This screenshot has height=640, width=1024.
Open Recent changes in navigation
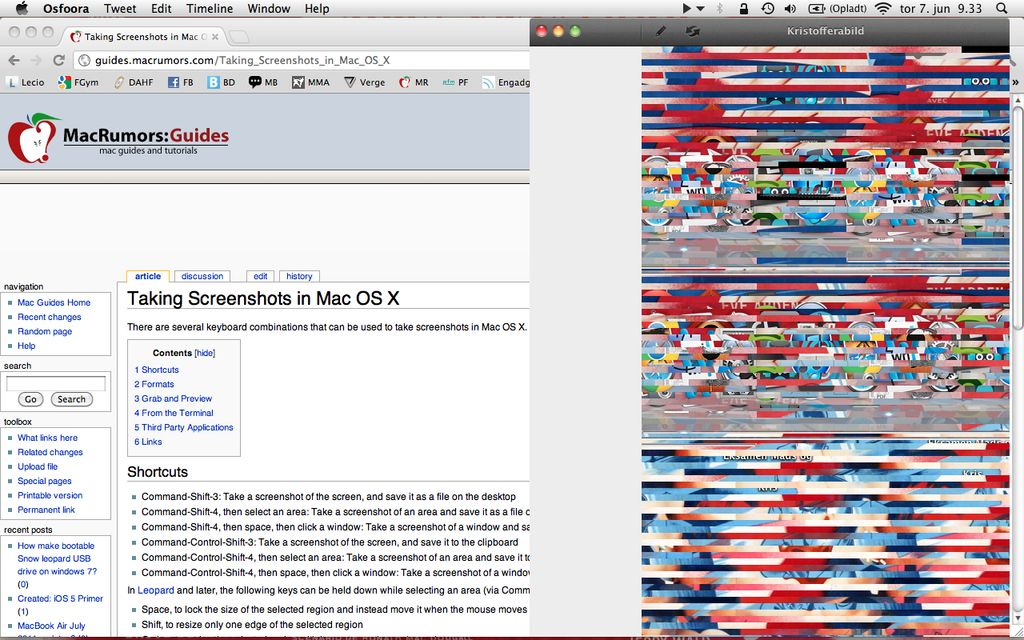point(49,317)
